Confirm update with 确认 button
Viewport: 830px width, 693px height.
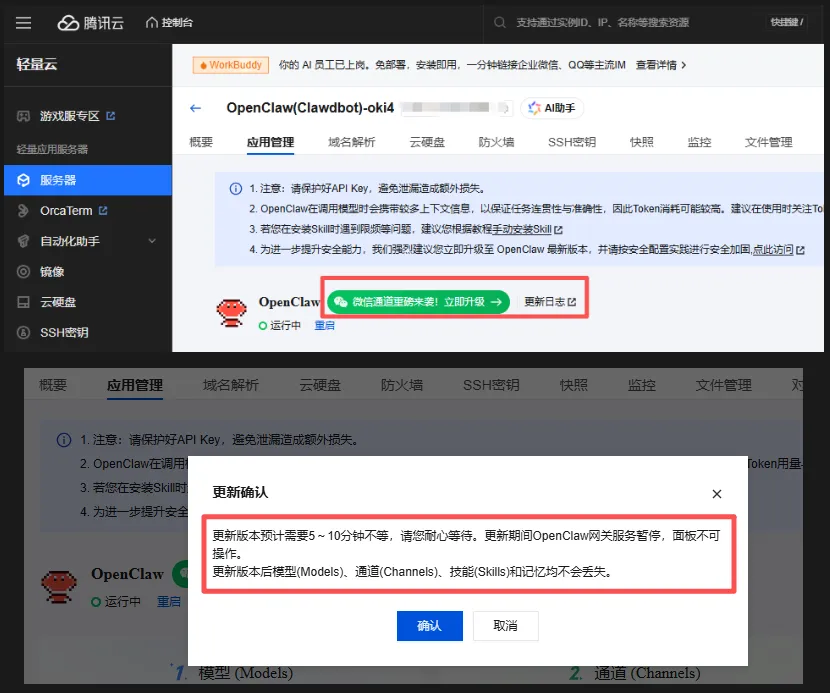[429, 626]
